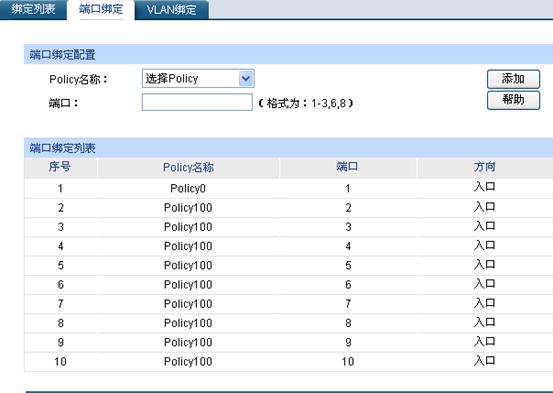Select Policy100 in row with 序号 7
Viewport: 553px width, 393px height.
click(188, 304)
